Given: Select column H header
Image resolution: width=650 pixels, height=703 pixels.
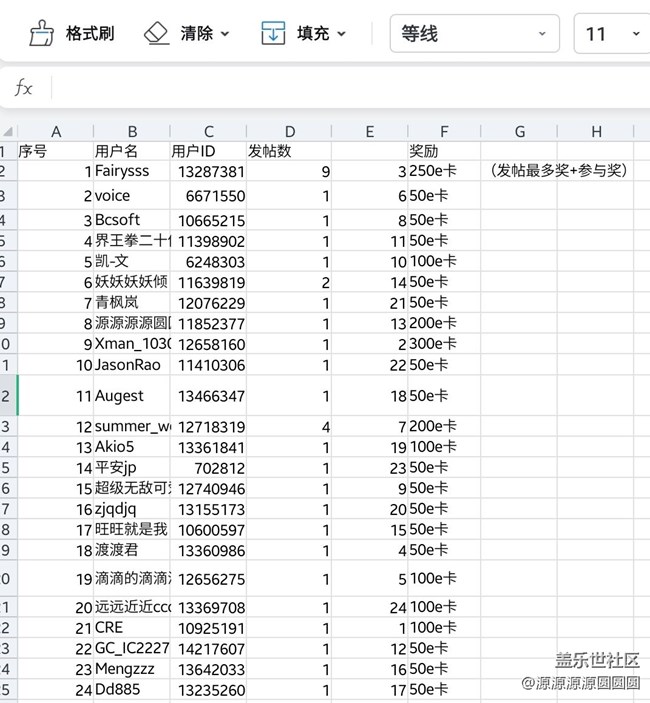Looking at the screenshot, I should coord(596,132).
